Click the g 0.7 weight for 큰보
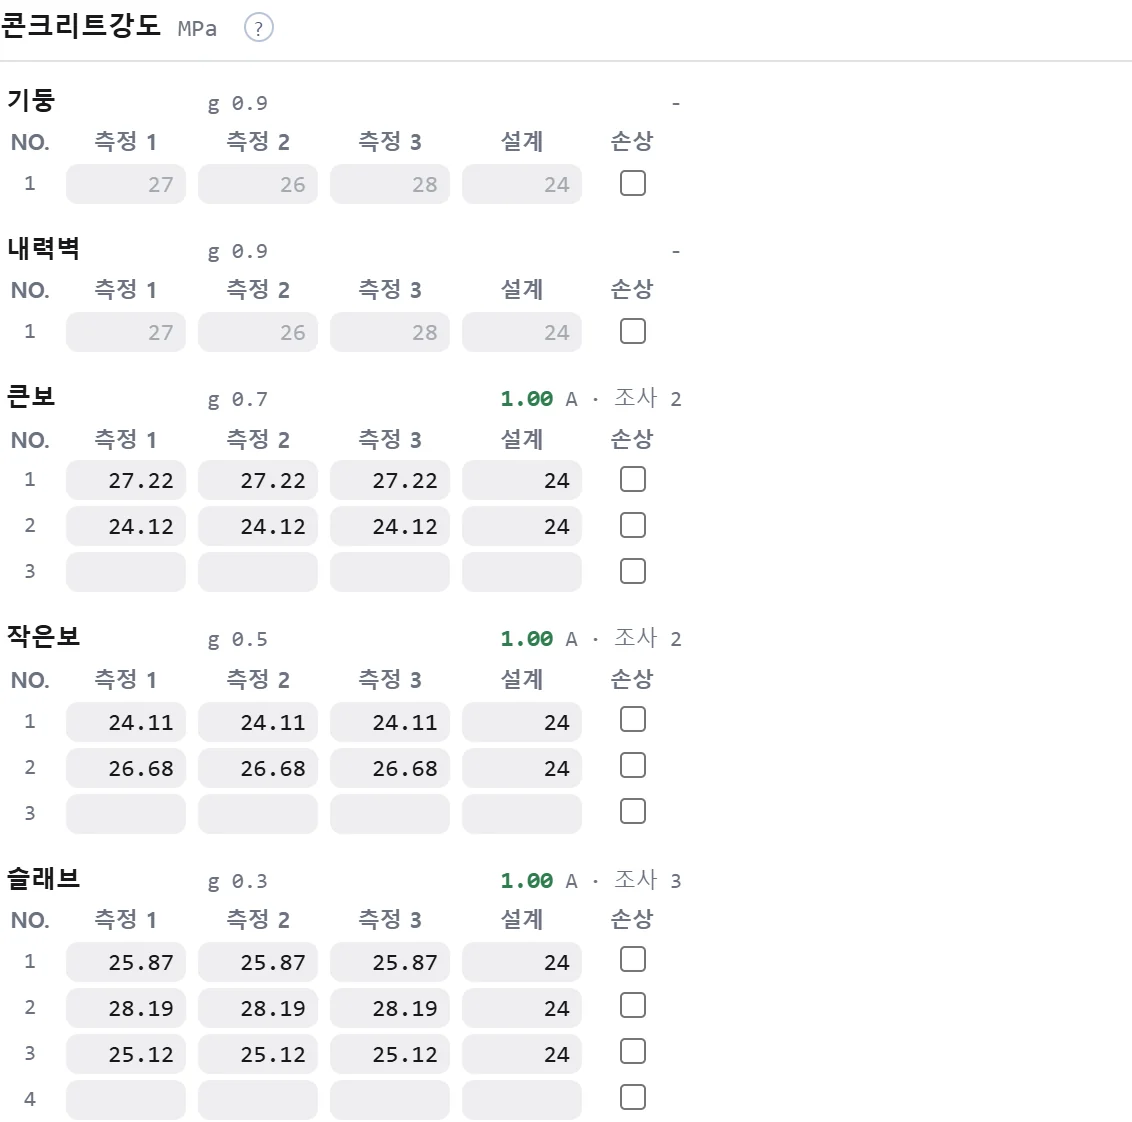 coord(238,399)
